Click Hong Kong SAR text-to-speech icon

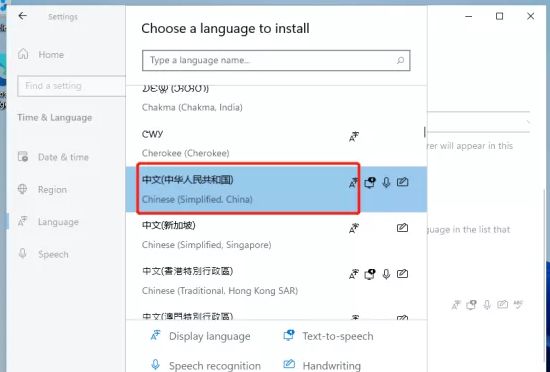(x=370, y=274)
